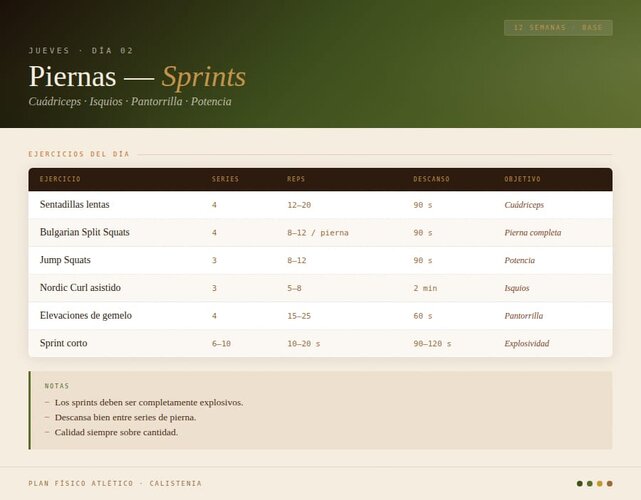The height and width of the screenshot is (500, 641).
Task: Select 'Elevaciones de gemelo' exercise name
Action: click(x=86, y=316)
